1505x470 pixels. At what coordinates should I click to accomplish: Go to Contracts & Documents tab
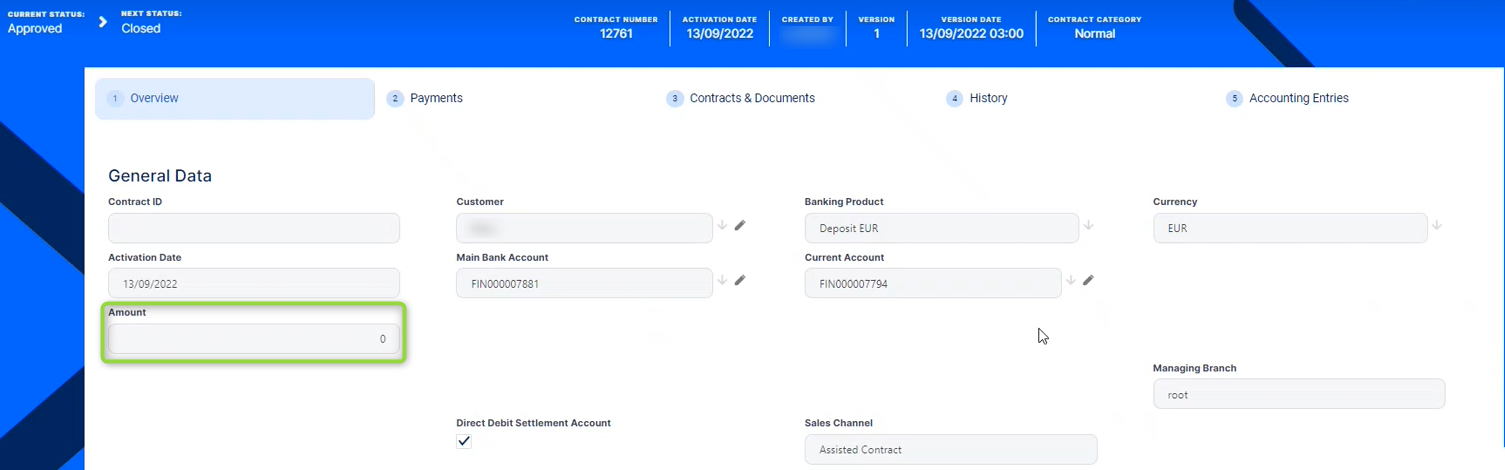coord(752,99)
